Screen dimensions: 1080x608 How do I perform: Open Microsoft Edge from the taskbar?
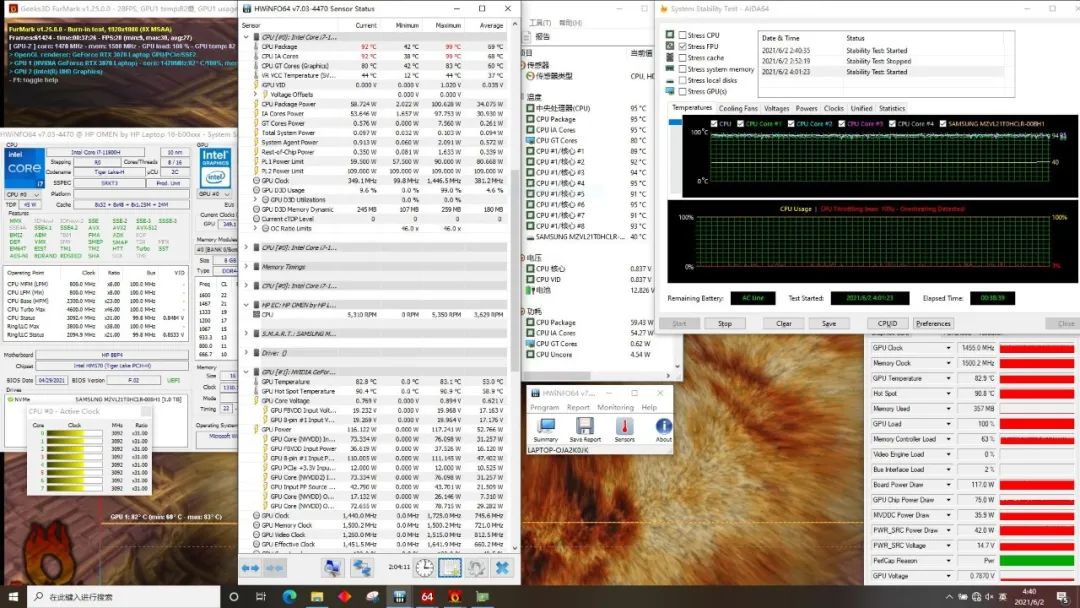pos(290,596)
